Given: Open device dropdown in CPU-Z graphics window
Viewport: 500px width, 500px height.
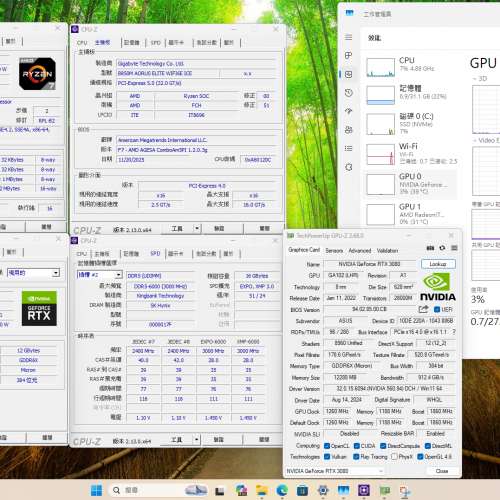Looking at the screenshot, I should 33,273.
